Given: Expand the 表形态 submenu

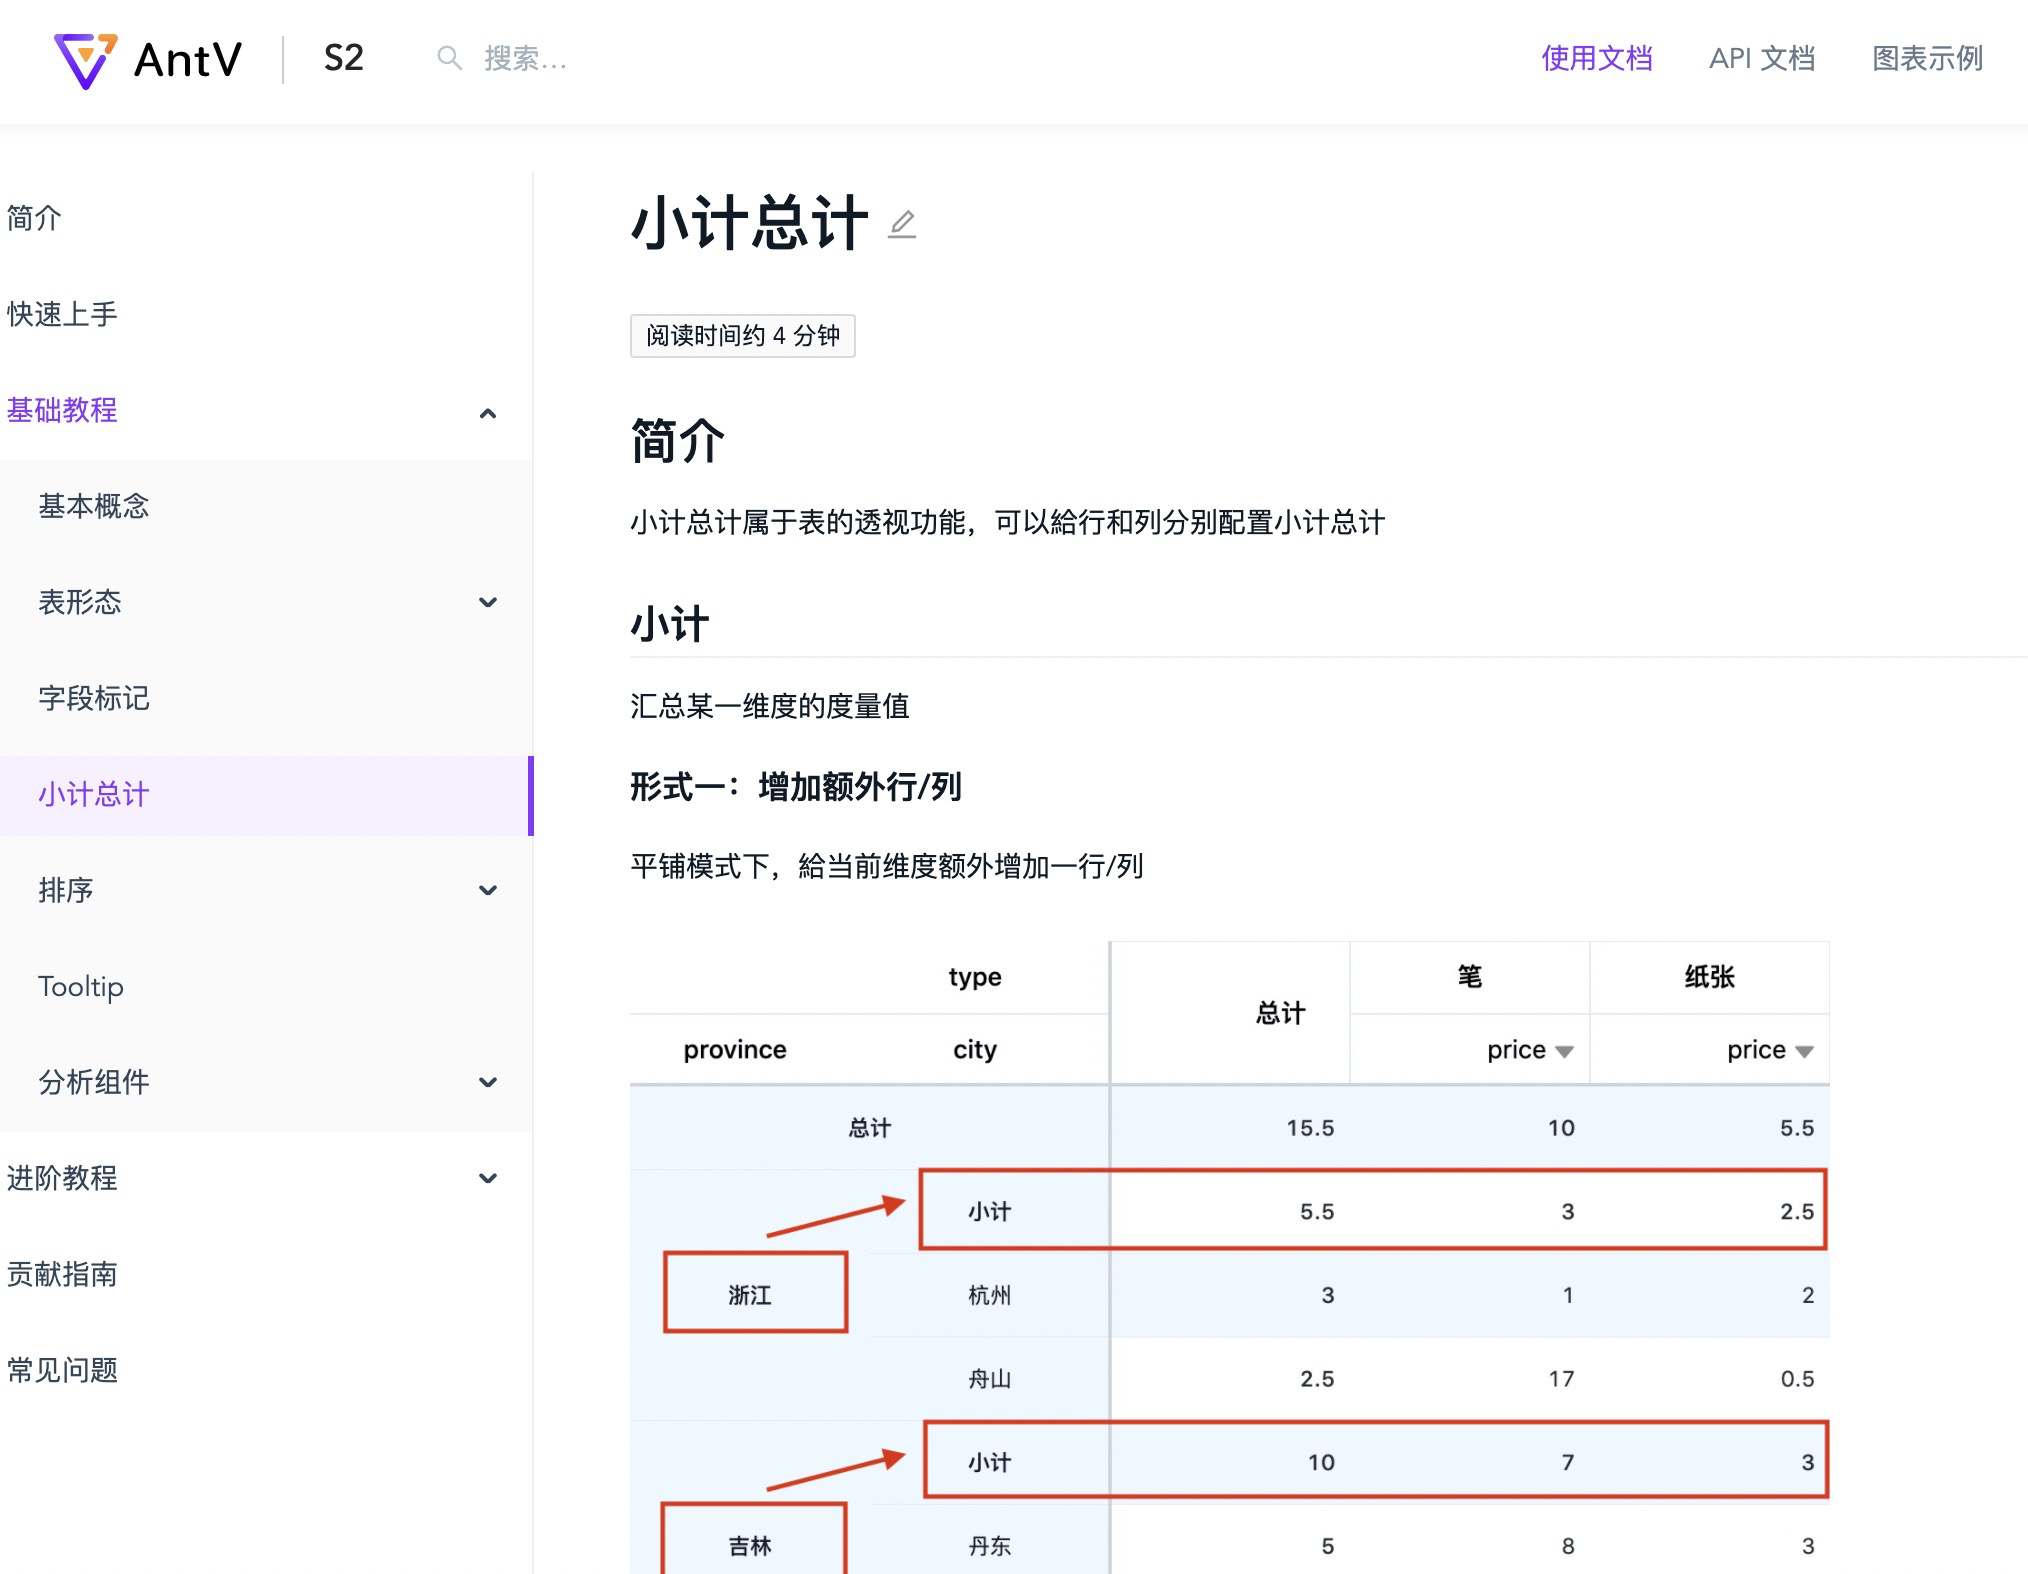Looking at the screenshot, I should (489, 602).
